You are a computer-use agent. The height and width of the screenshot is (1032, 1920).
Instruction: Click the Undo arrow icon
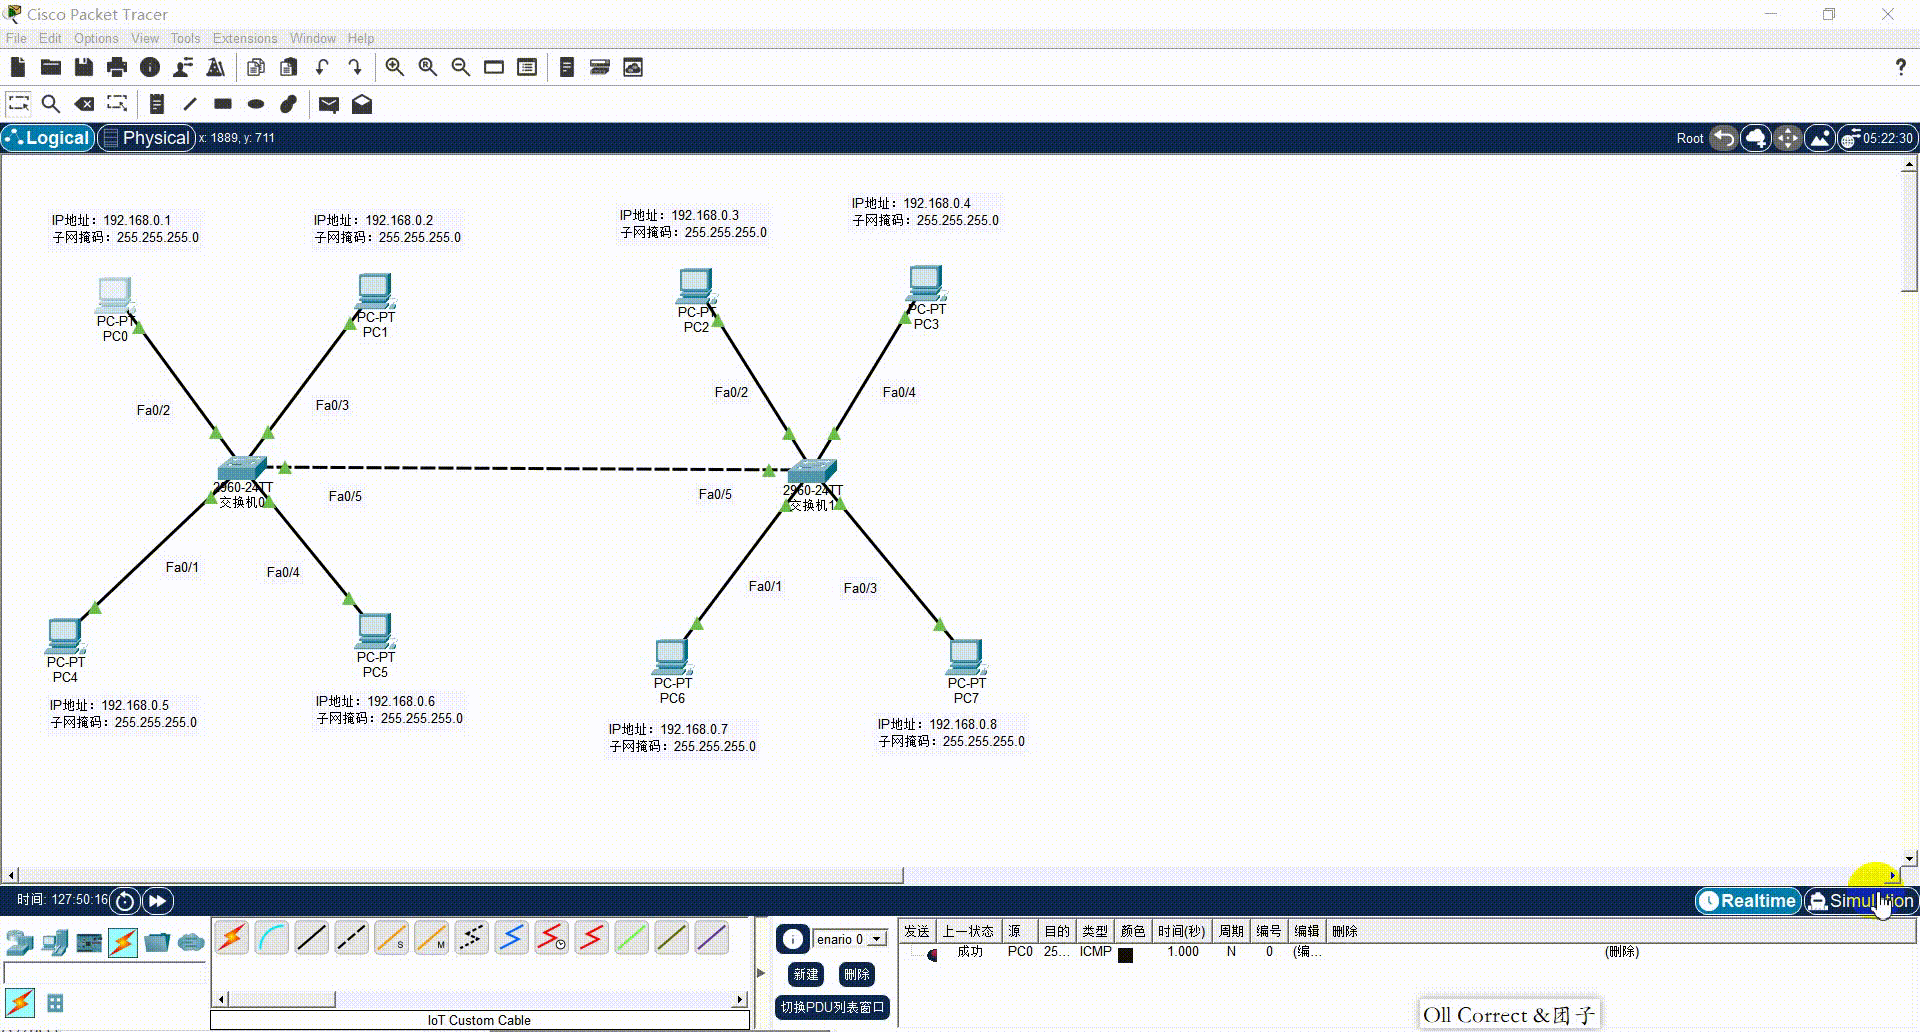[322, 67]
